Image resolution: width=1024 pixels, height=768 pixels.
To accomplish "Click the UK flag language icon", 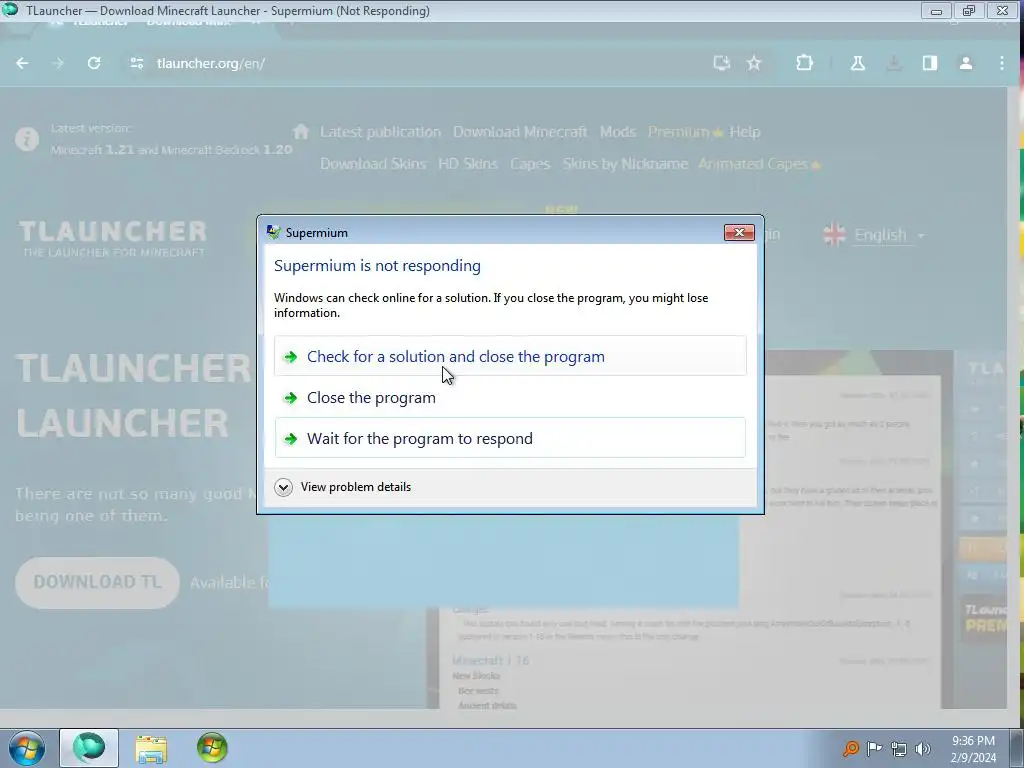I will 834,234.
